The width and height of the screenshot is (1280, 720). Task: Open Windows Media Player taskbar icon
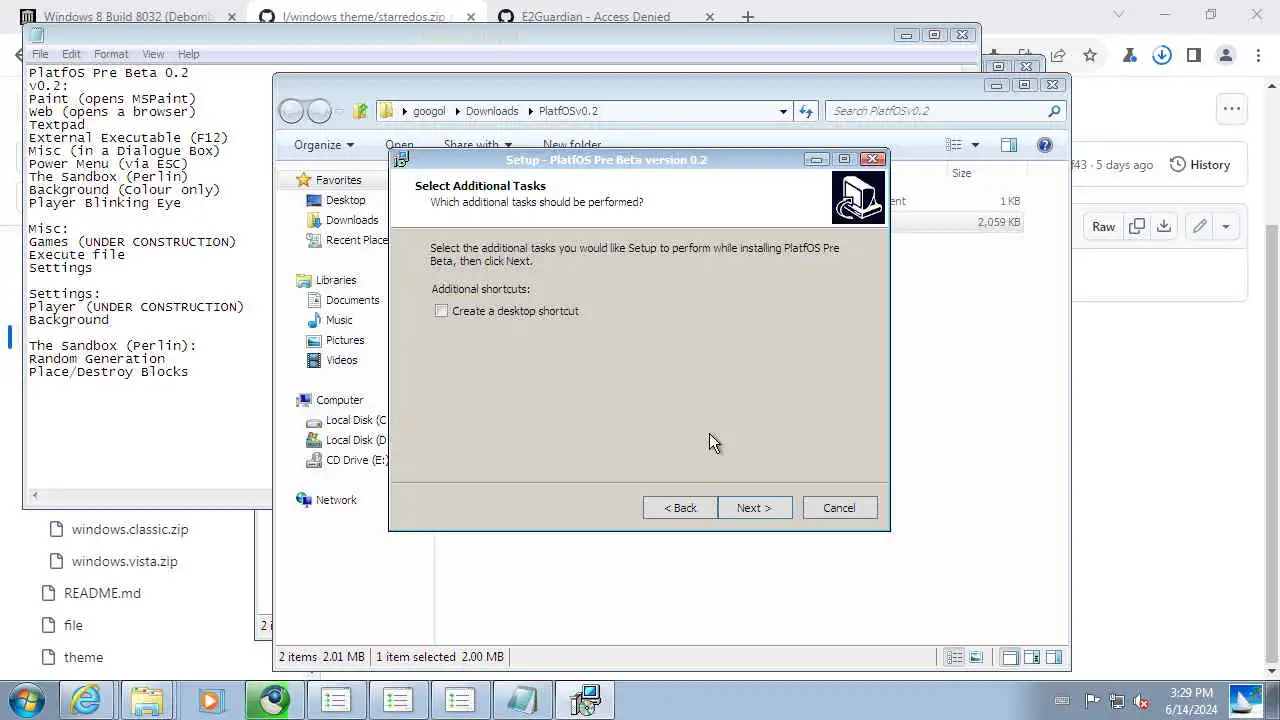tap(209, 700)
